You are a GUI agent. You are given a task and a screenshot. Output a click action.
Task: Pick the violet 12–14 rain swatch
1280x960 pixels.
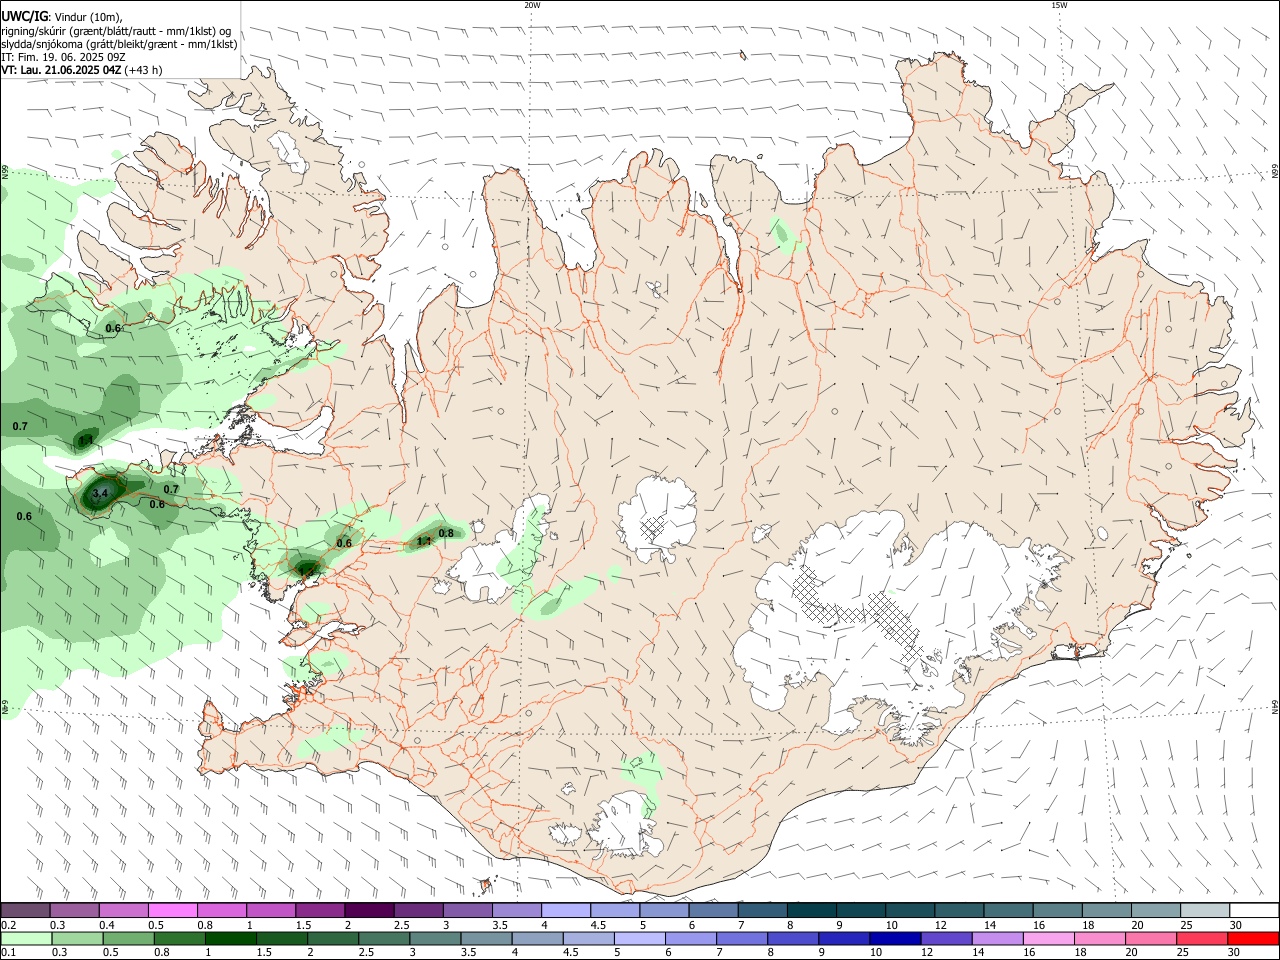[x=946, y=938]
